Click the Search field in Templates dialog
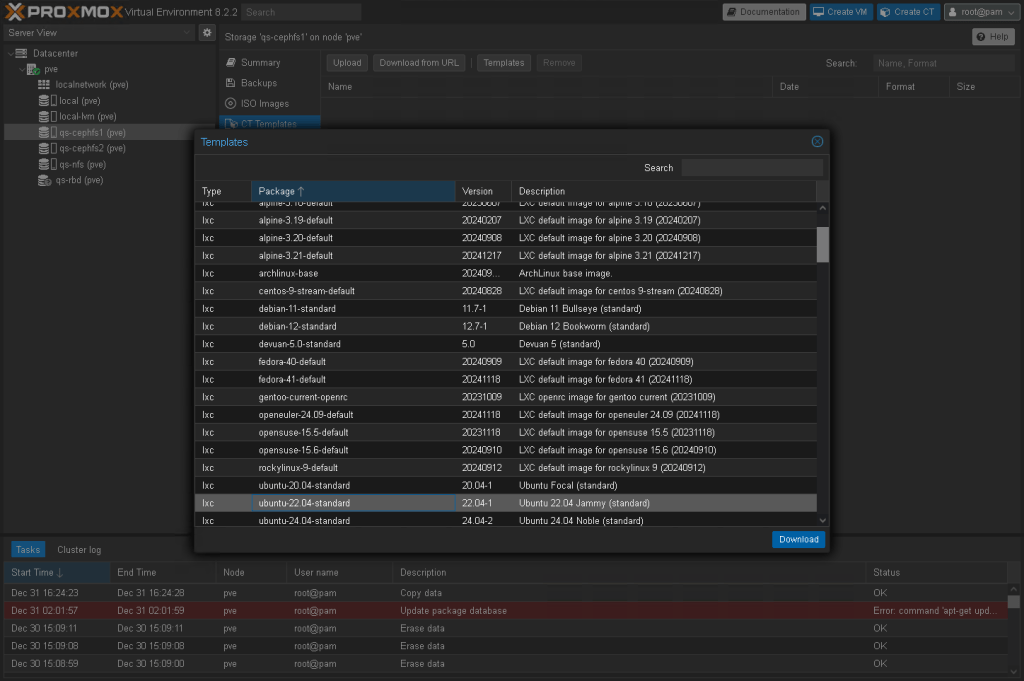The width and height of the screenshot is (1024, 681). click(x=751, y=168)
